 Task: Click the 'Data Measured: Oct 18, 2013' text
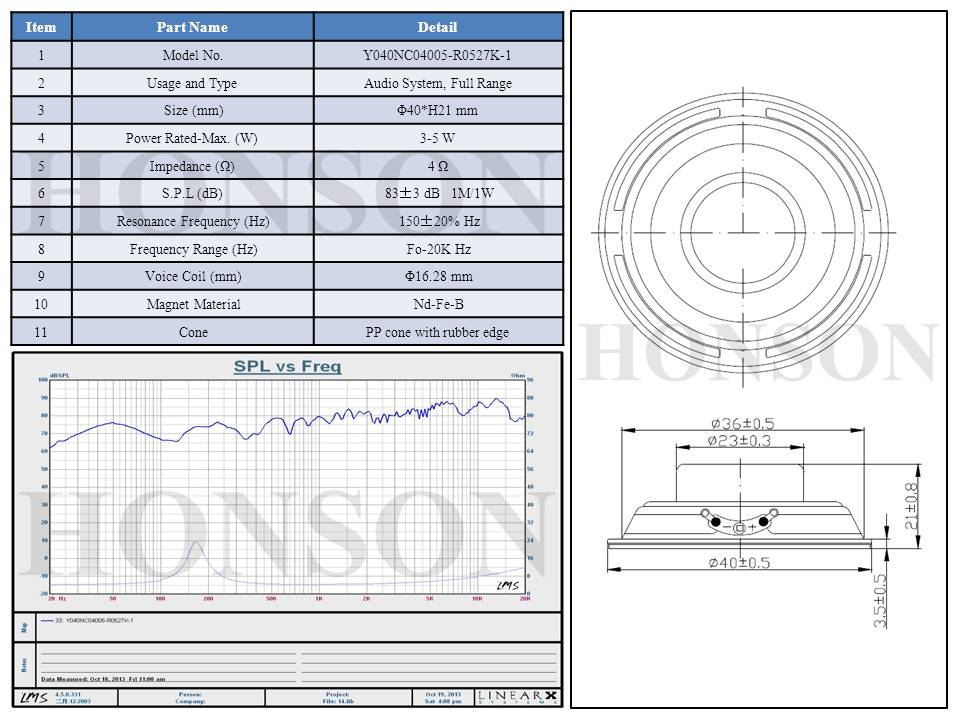103,679
